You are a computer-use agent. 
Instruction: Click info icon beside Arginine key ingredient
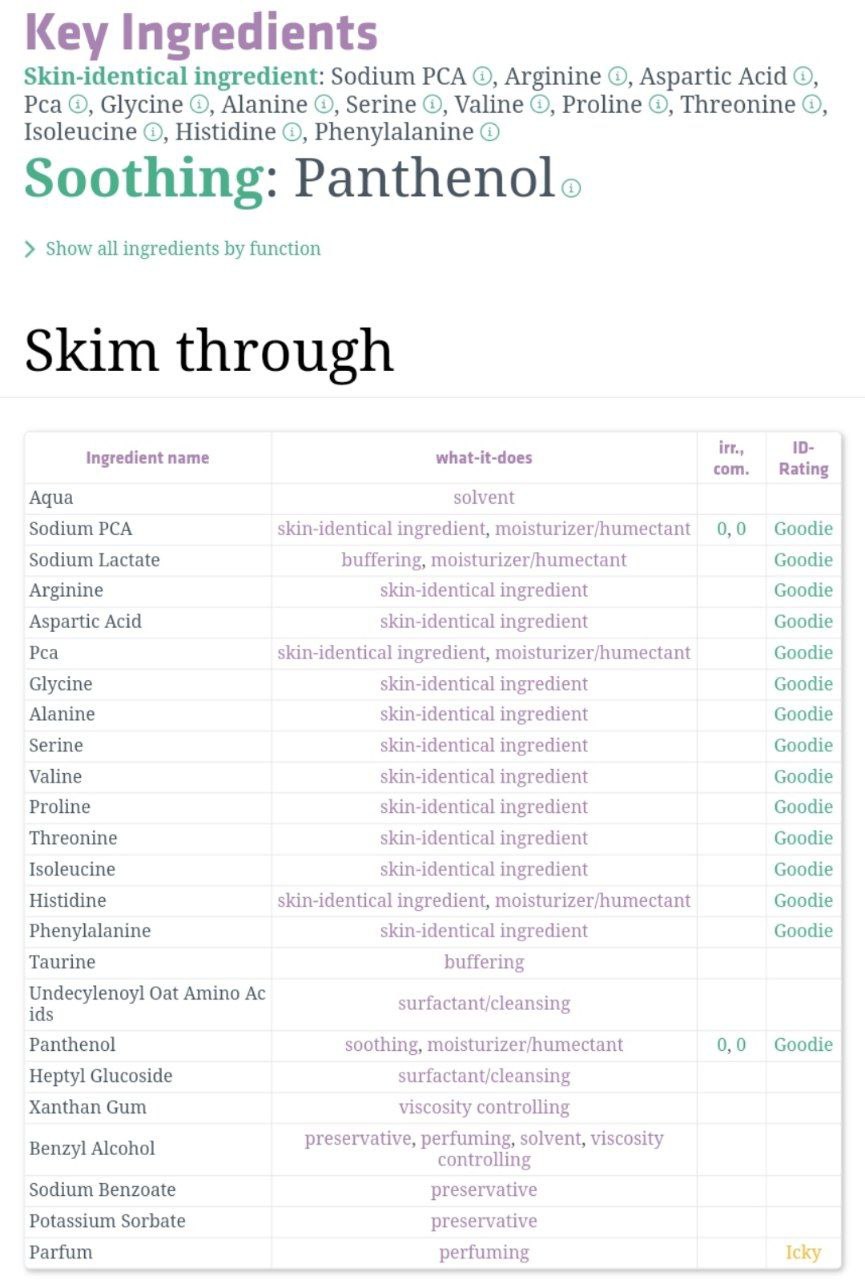[618, 77]
